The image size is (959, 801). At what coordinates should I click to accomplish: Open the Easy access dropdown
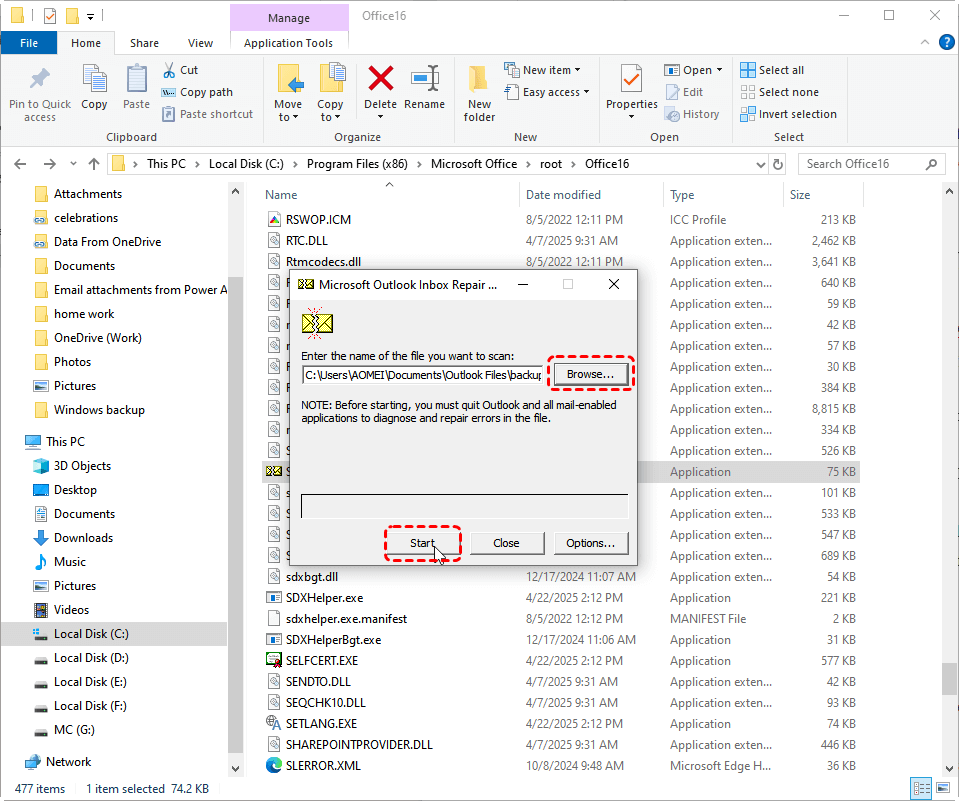[x=556, y=92]
